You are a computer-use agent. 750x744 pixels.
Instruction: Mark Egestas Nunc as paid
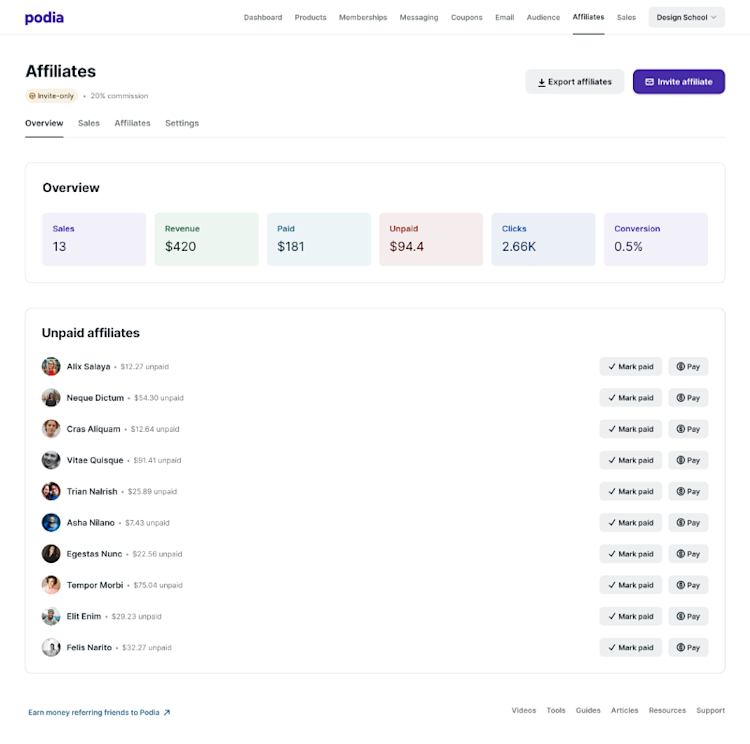click(x=630, y=554)
